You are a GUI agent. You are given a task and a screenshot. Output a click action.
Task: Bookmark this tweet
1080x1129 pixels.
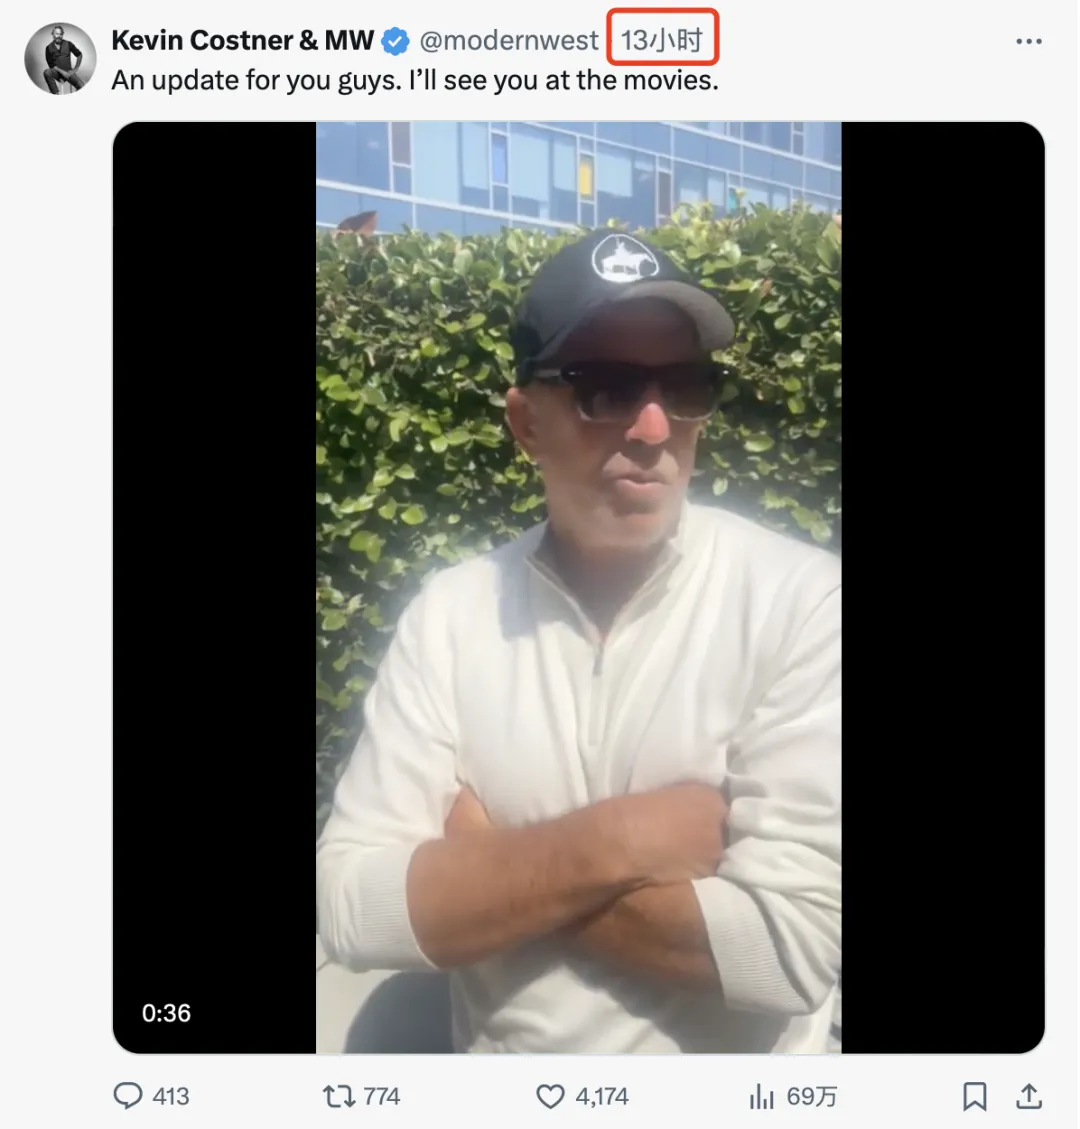[974, 1096]
